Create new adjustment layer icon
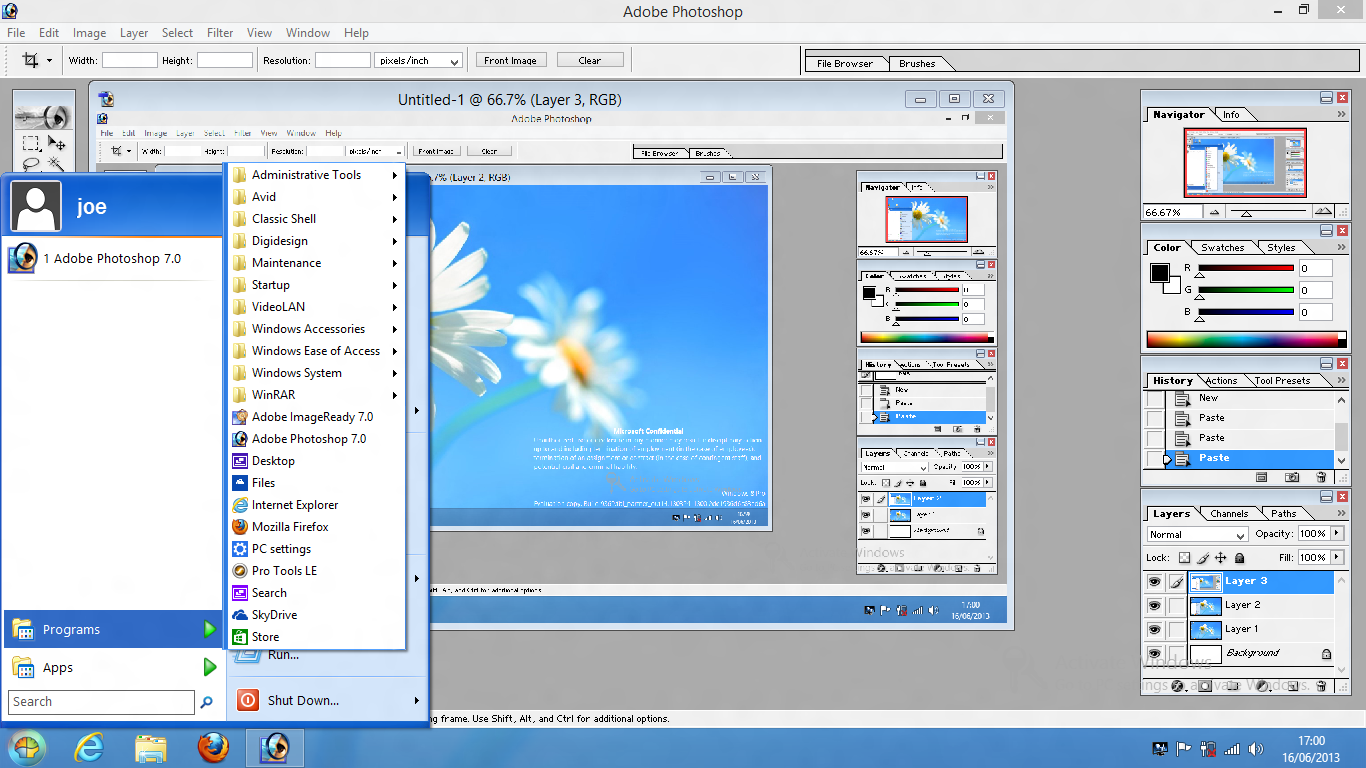The image size is (1366, 768). point(1264,686)
